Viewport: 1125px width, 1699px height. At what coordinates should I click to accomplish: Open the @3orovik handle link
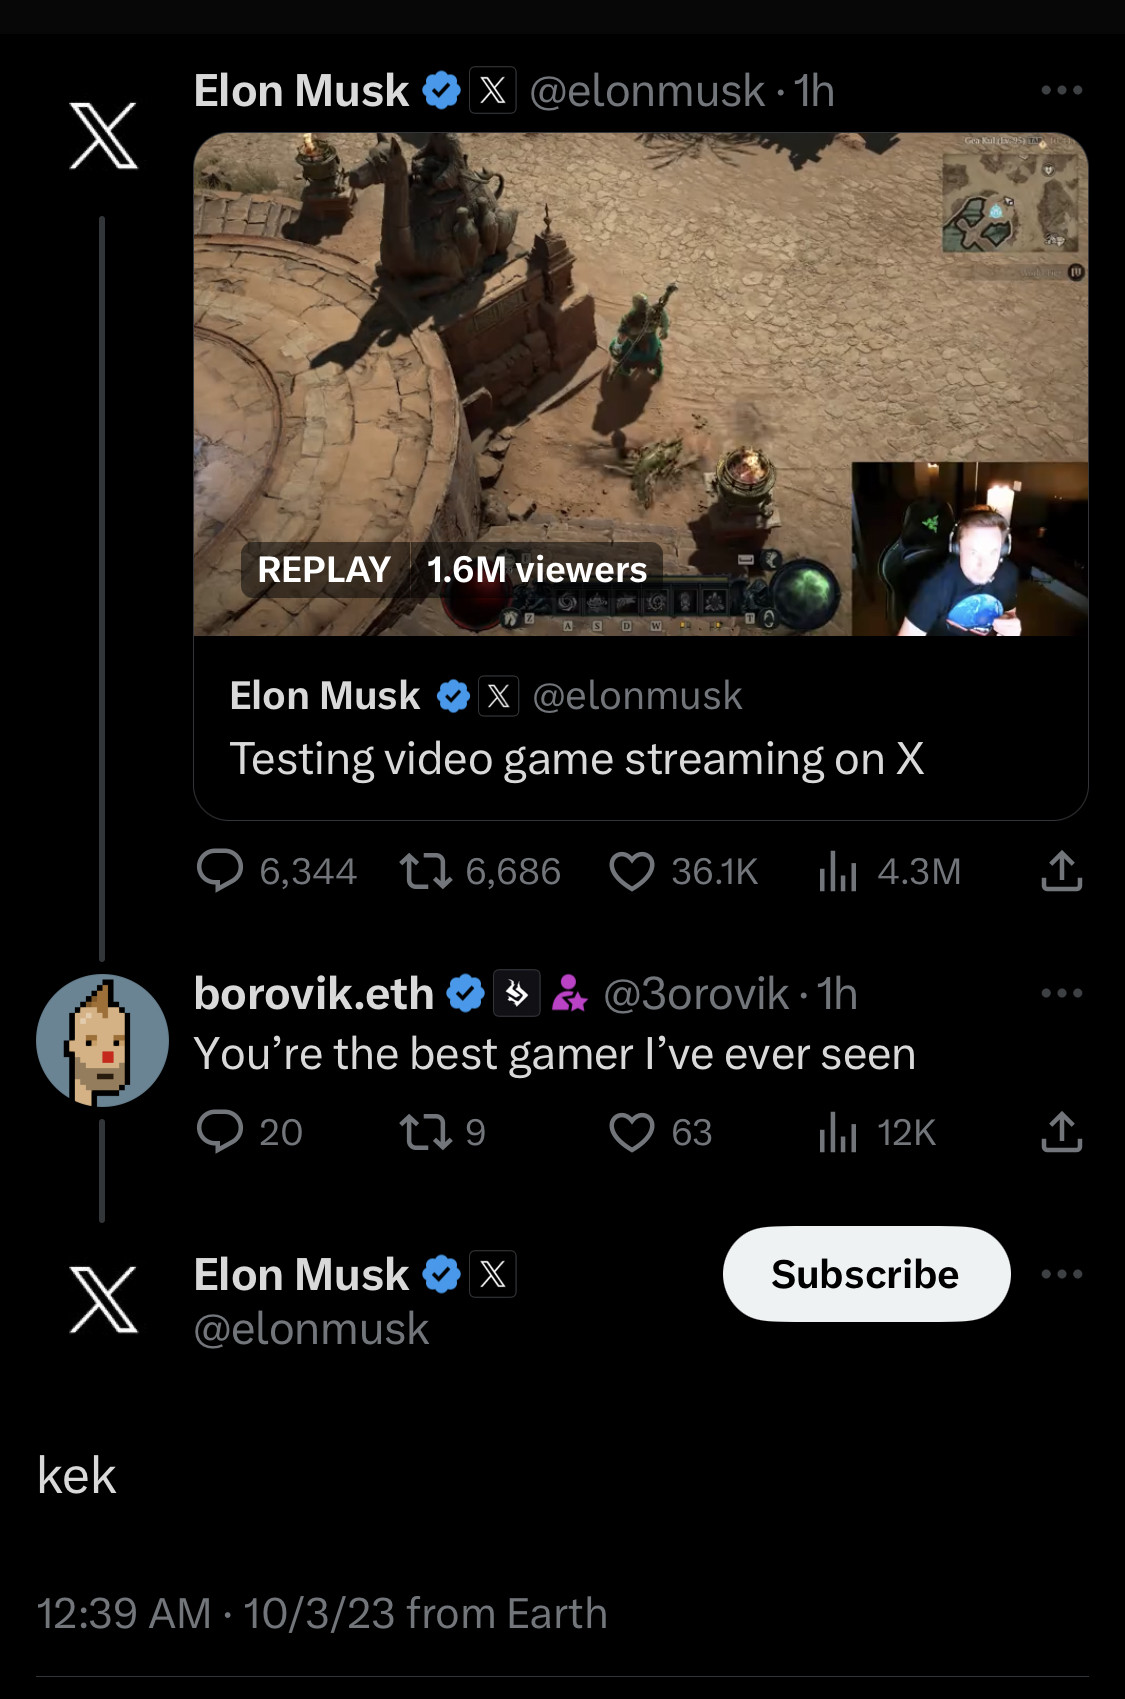[696, 994]
